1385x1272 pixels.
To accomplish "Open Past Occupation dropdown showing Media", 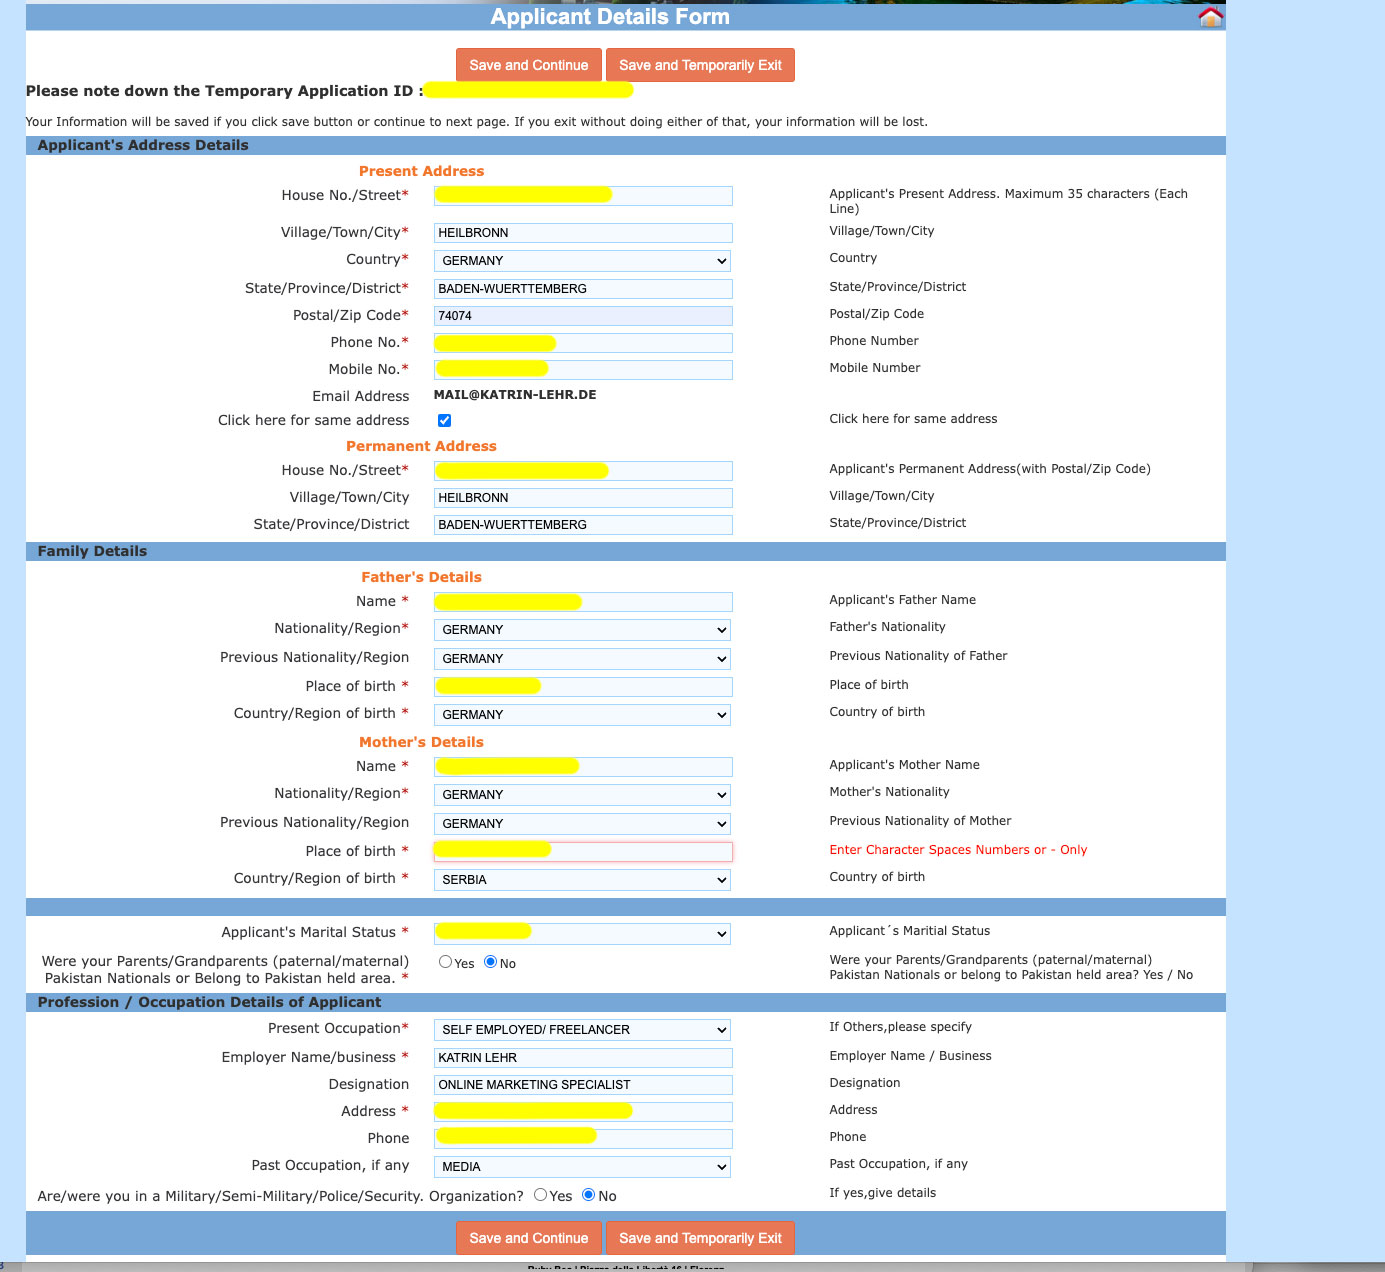I will pos(582,1167).
